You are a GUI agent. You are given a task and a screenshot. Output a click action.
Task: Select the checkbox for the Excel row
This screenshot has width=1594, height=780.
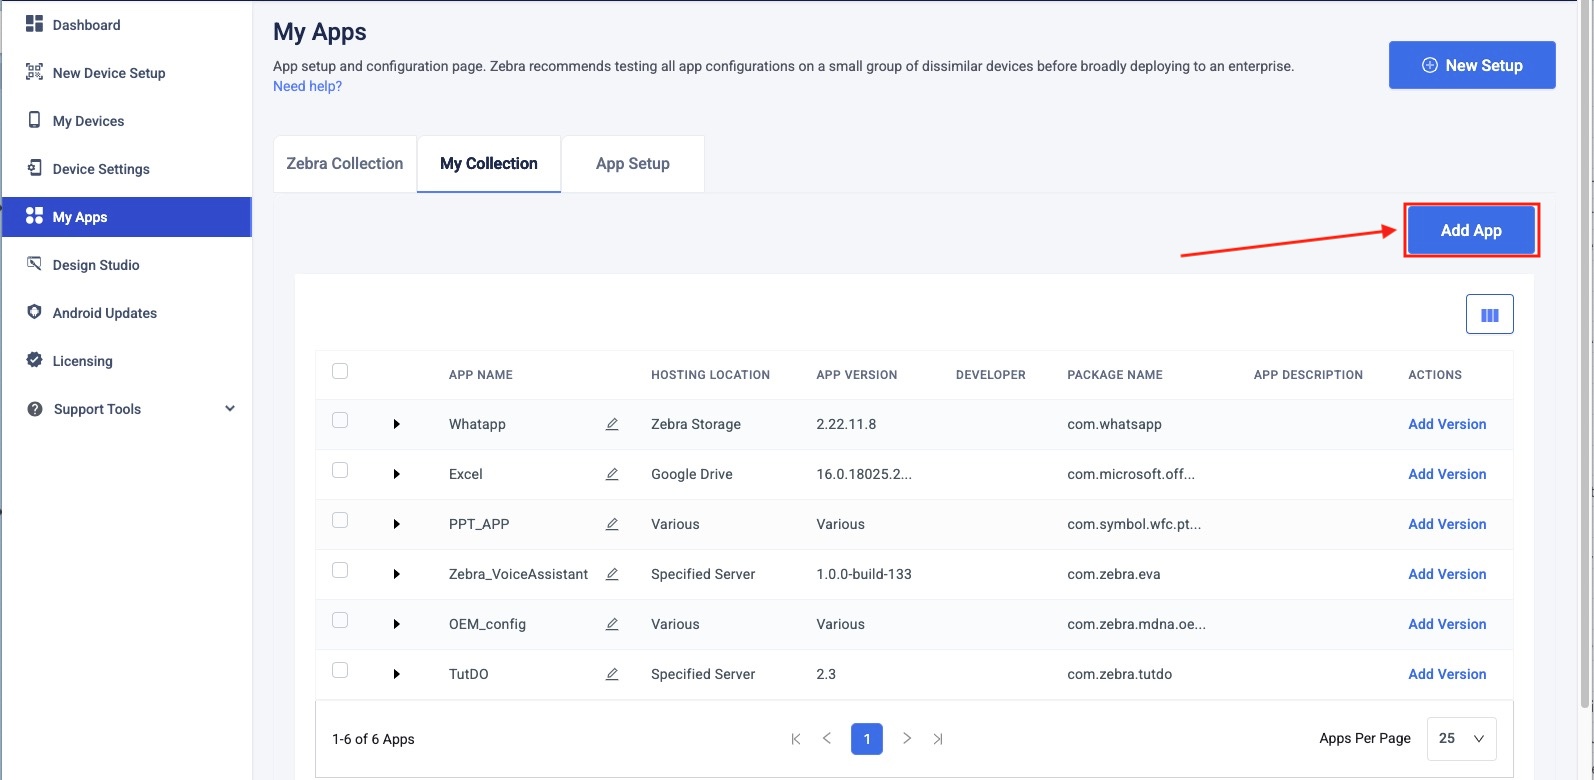(340, 470)
